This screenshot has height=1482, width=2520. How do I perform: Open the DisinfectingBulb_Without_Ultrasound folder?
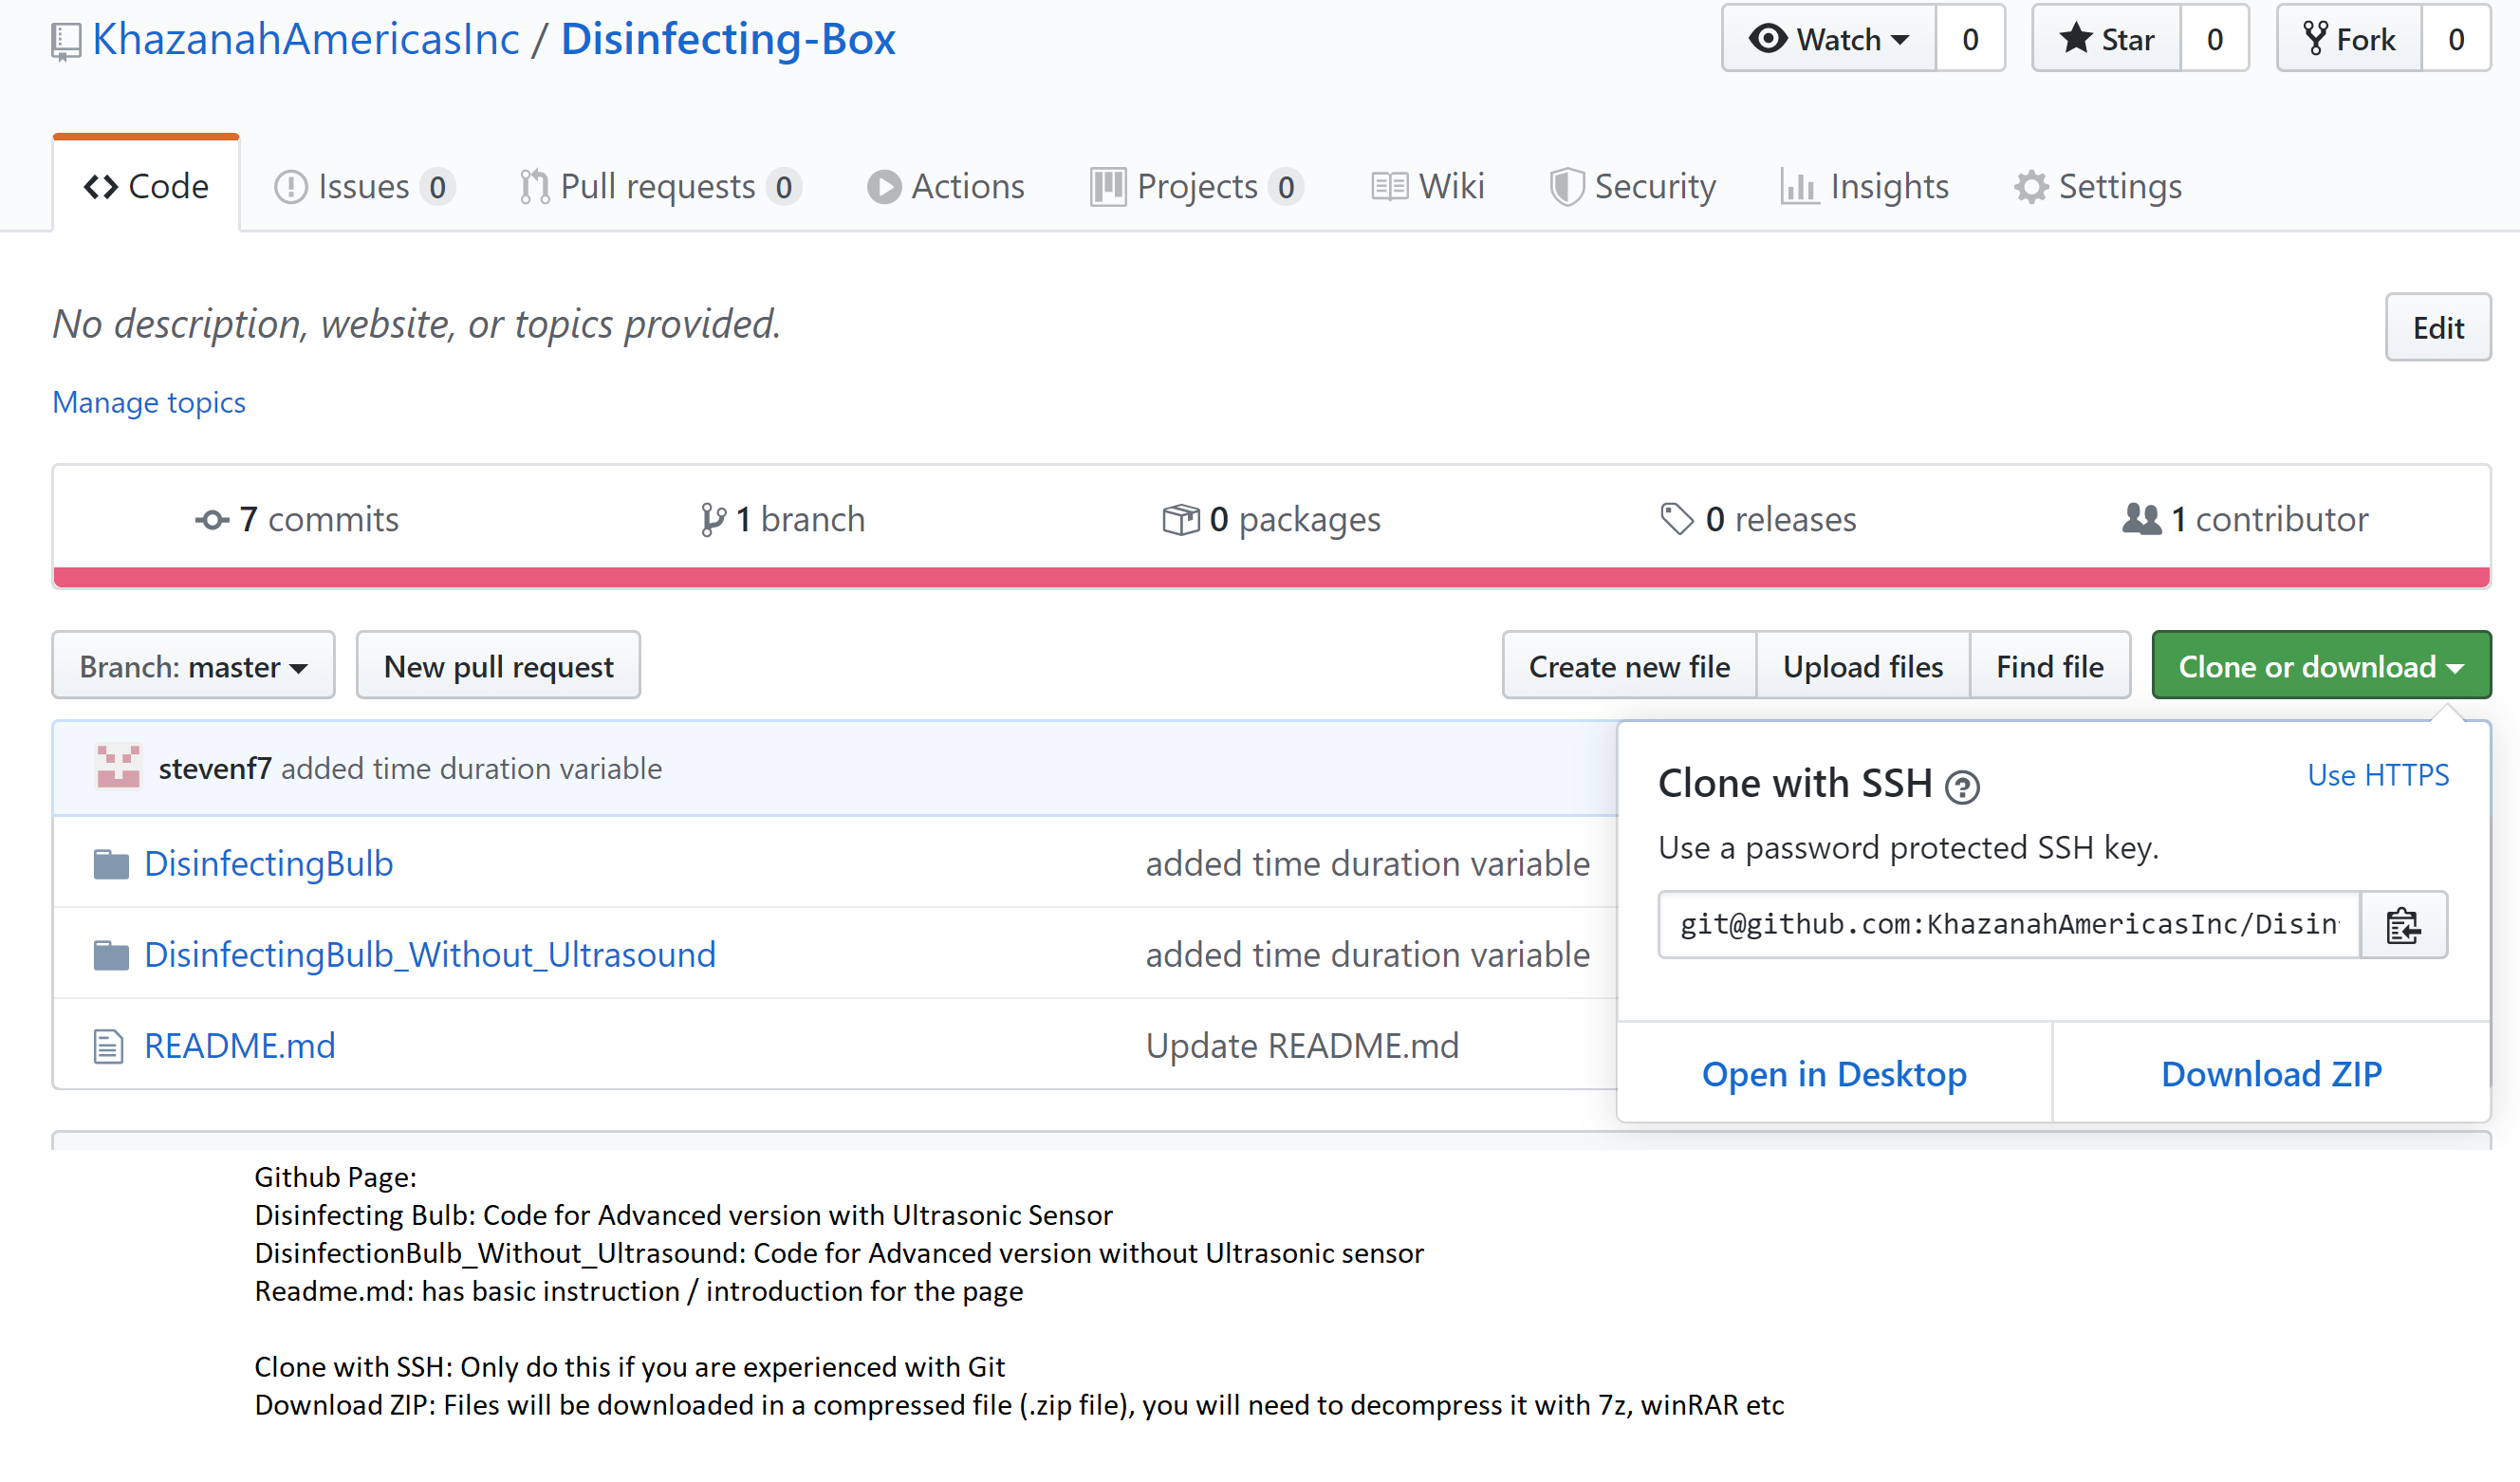pyautogui.click(x=430, y=955)
